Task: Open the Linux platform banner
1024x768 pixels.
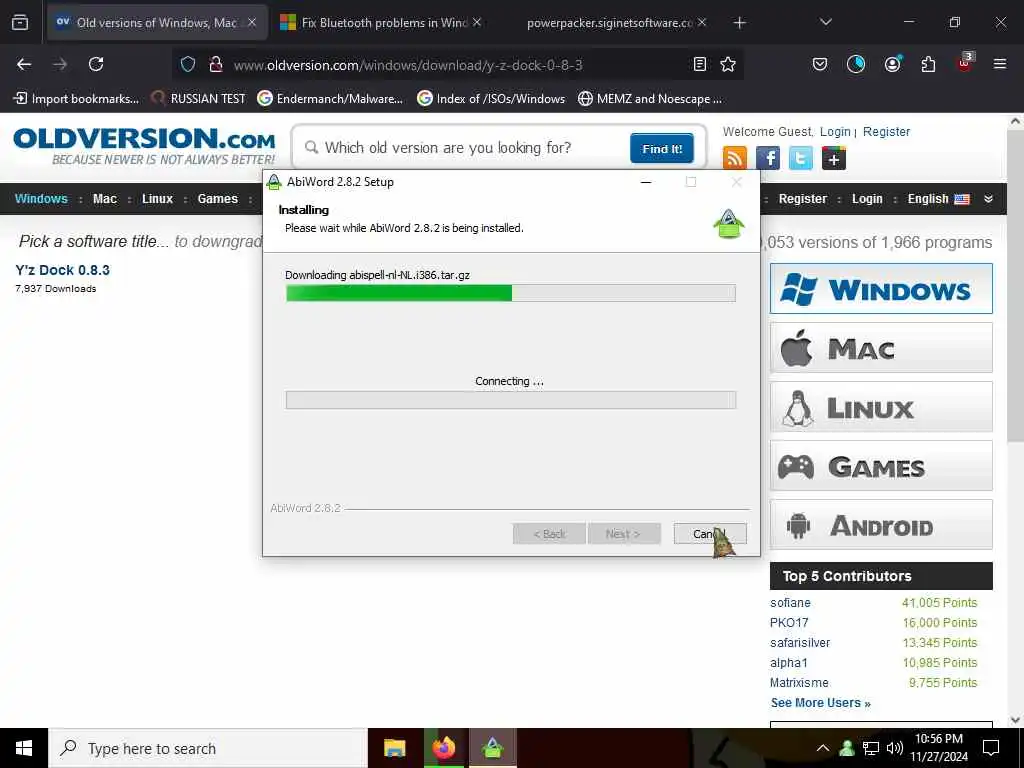Action: (881, 407)
